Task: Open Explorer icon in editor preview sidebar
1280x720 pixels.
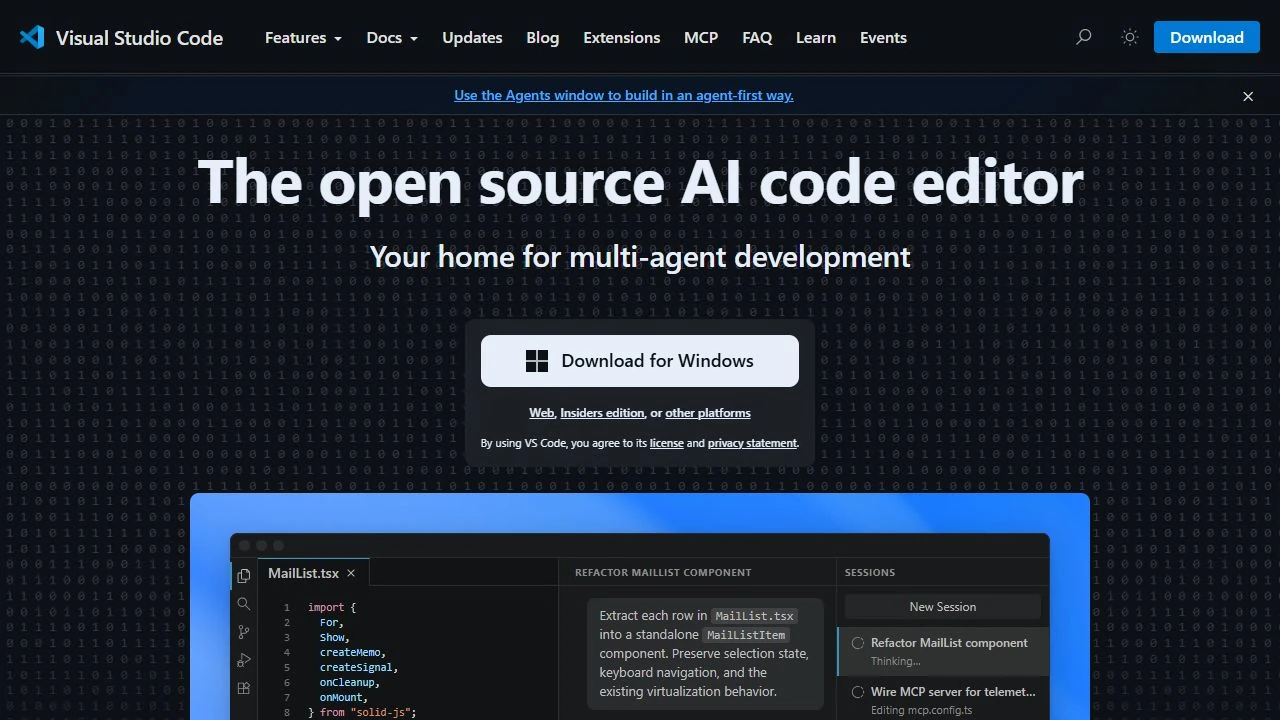Action: click(243, 576)
